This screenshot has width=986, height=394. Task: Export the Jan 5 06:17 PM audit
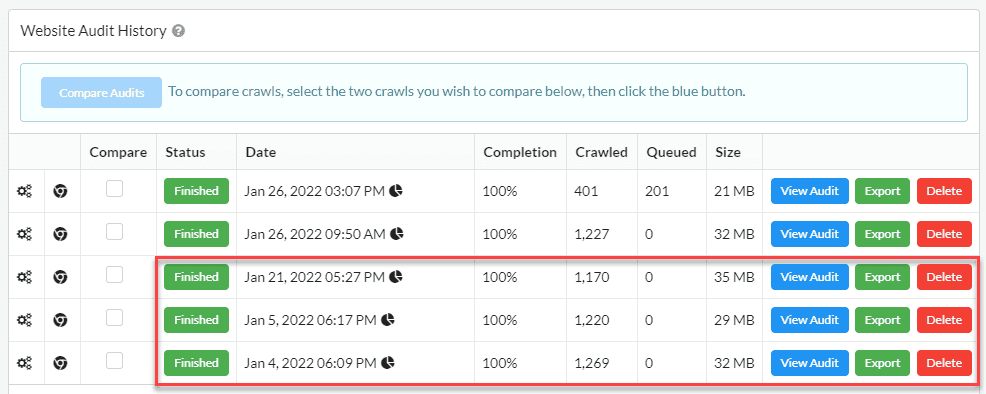coord(882,320)
